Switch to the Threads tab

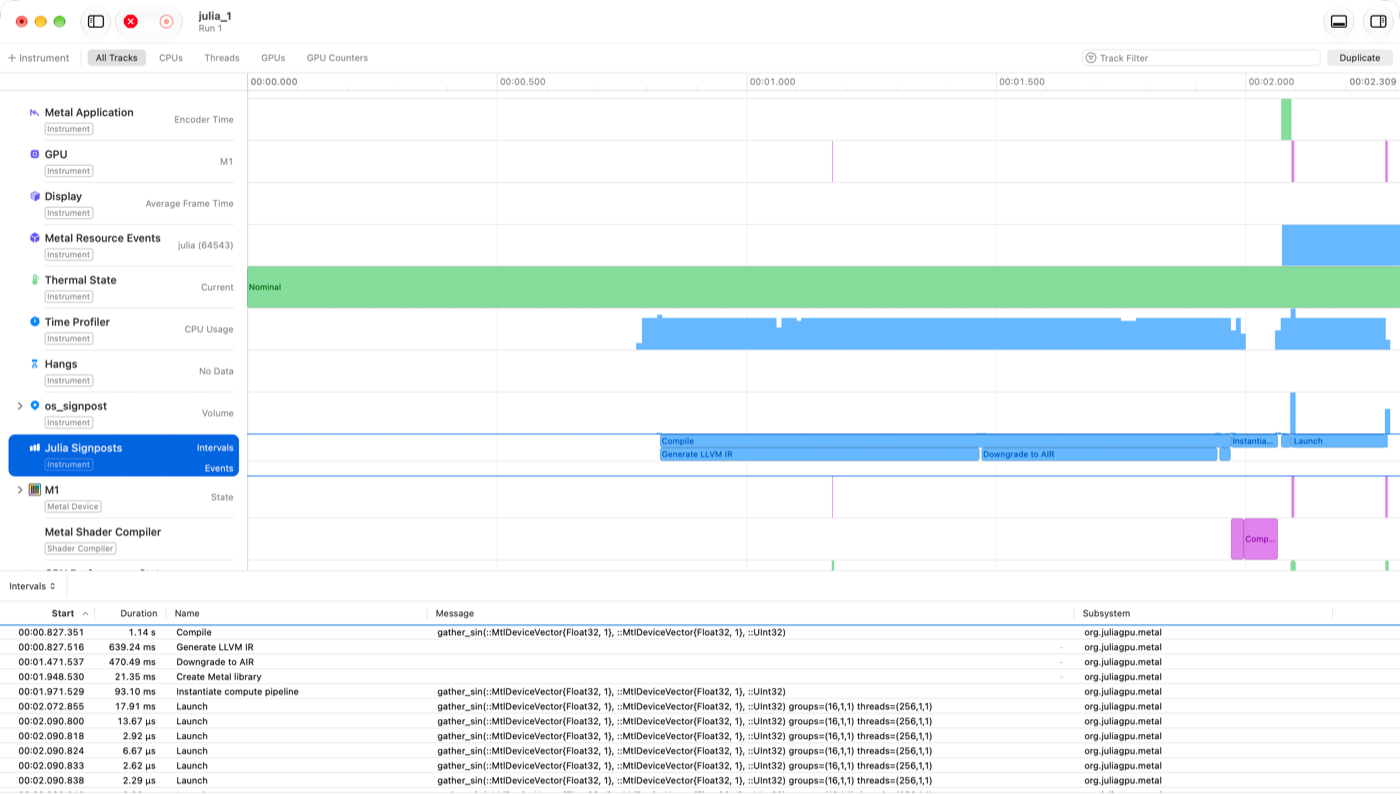point(222,58)
